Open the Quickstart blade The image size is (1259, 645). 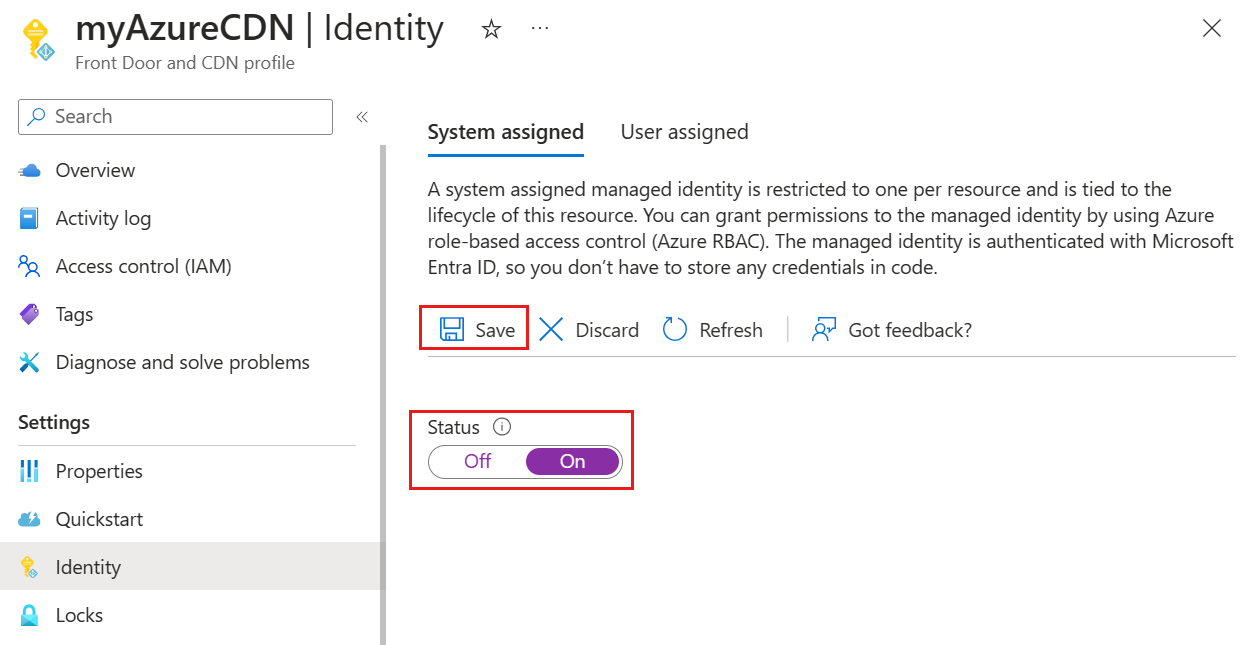click(x=31, y=519)
